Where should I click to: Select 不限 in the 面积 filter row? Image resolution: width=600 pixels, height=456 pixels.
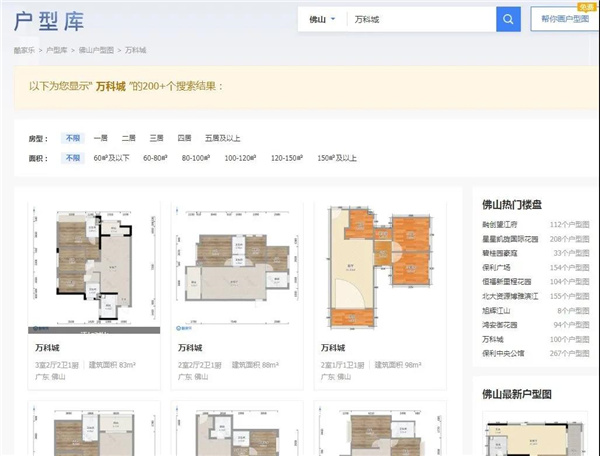click(73, 158)
